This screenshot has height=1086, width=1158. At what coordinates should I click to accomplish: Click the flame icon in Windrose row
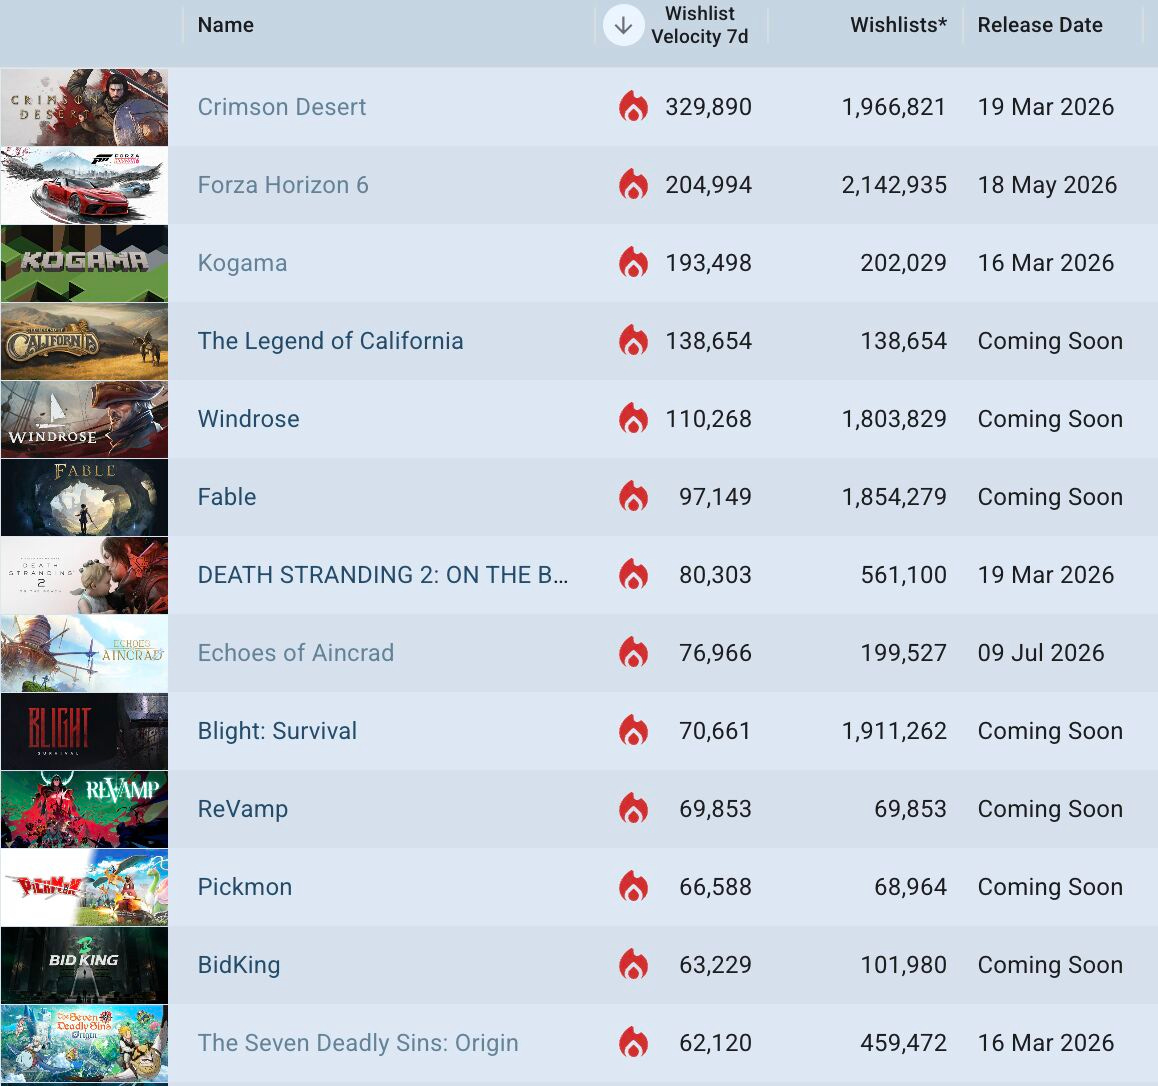point(634,419)
